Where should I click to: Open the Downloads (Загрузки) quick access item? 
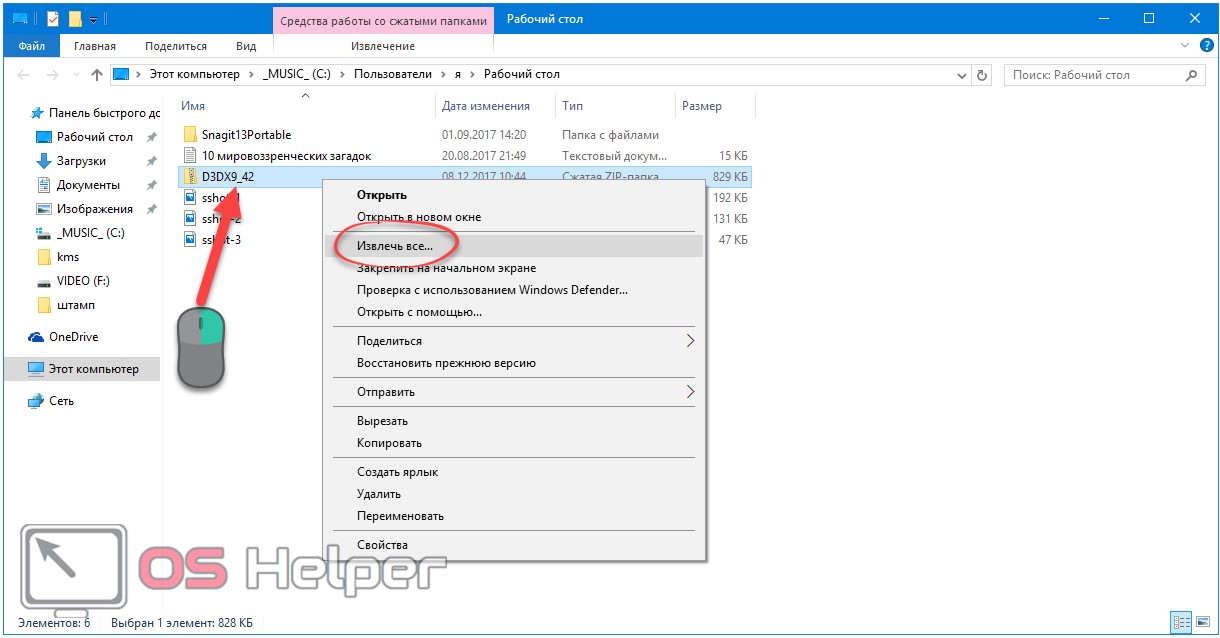81,161
